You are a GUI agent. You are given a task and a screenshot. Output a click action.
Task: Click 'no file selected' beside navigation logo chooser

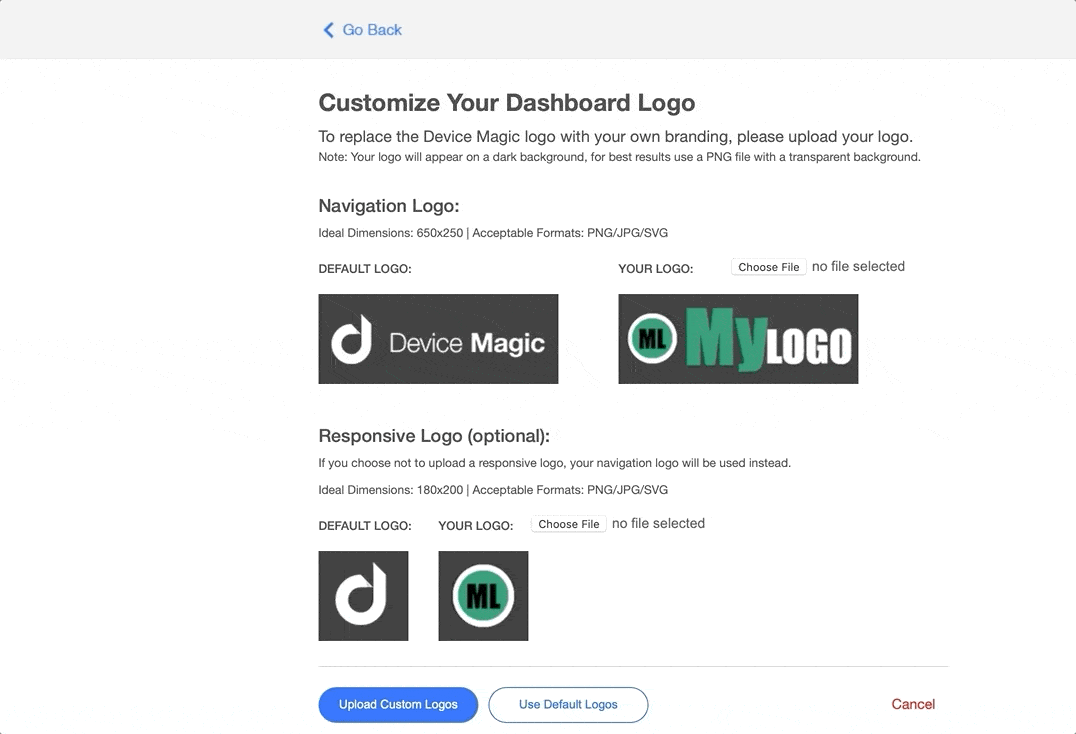[x=858, y=266]
